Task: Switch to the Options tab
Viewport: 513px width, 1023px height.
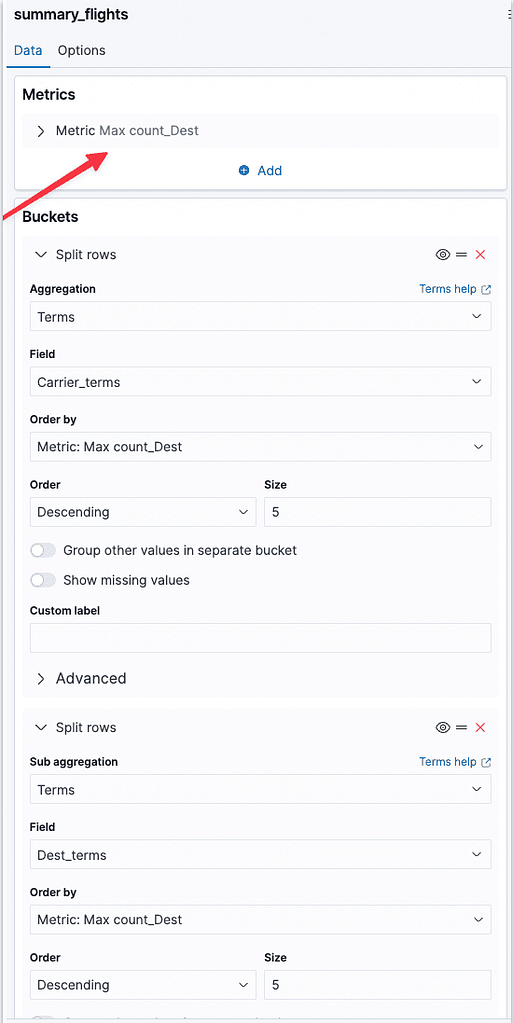Action: coord(82,50)
